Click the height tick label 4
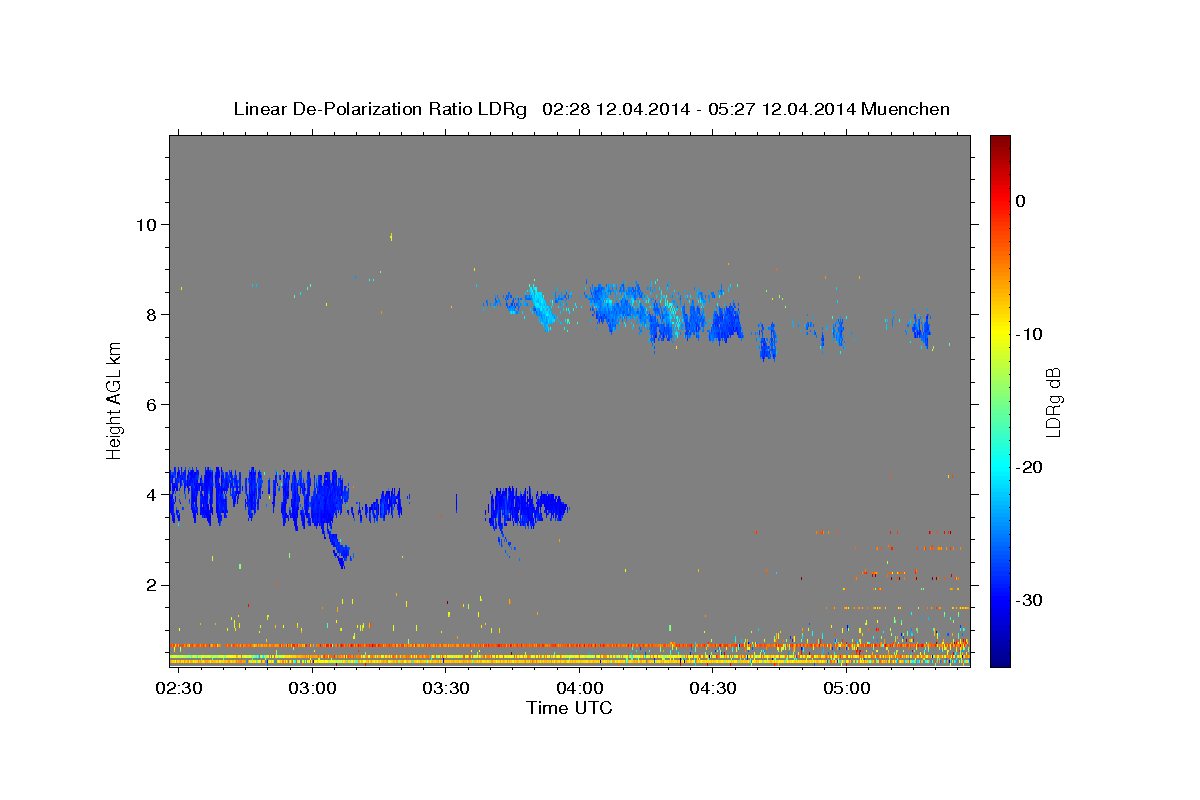Image resolution: width=1200 pixels, height=800 pixels. click(153, 494)
